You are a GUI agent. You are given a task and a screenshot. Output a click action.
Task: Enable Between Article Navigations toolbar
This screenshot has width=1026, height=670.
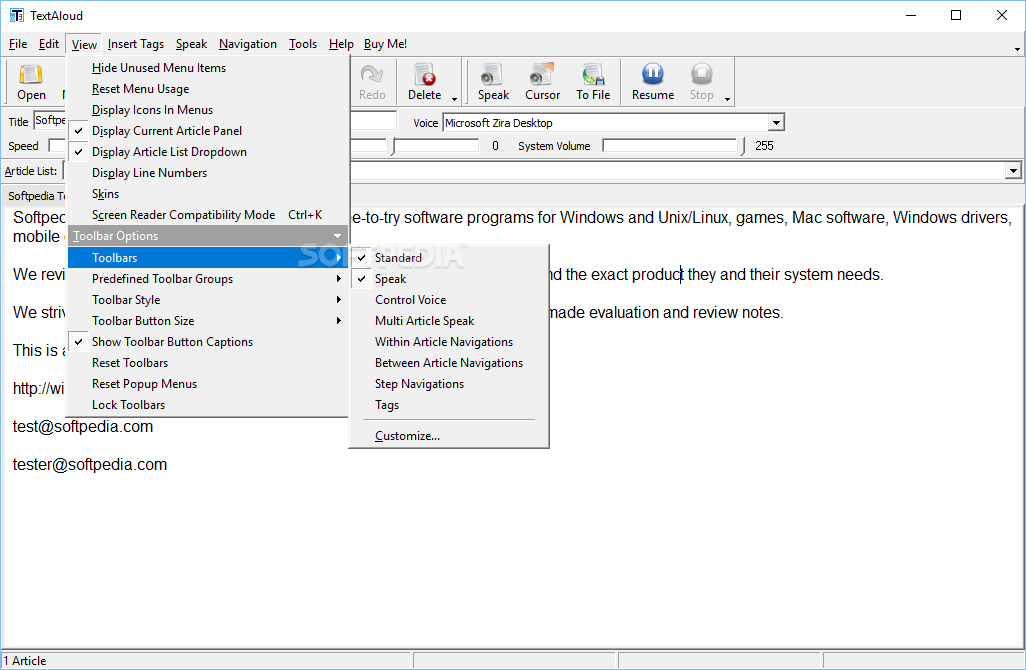[449, 362]
